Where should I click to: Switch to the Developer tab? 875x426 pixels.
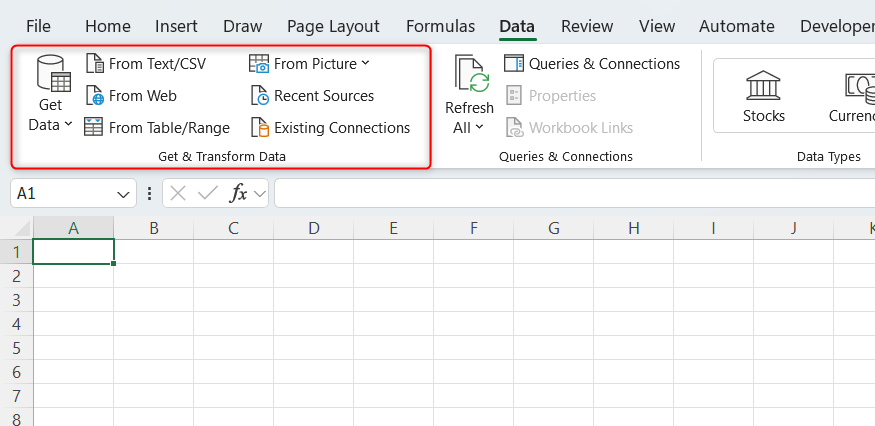[837, 26]
